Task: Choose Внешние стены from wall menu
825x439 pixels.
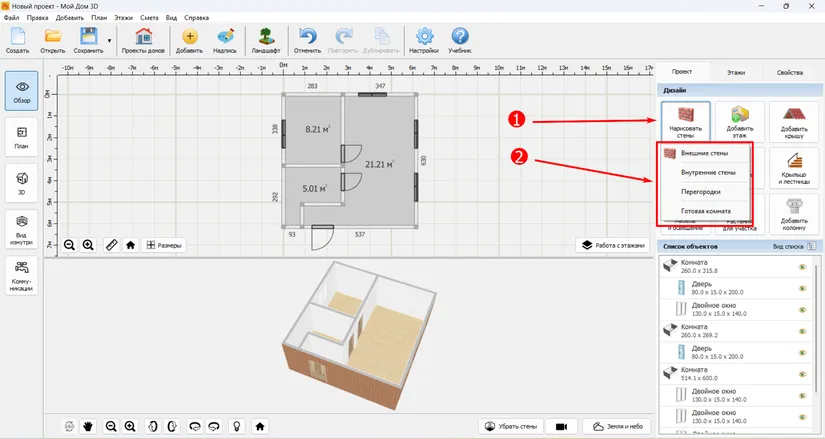Action: tap(705, 153)
